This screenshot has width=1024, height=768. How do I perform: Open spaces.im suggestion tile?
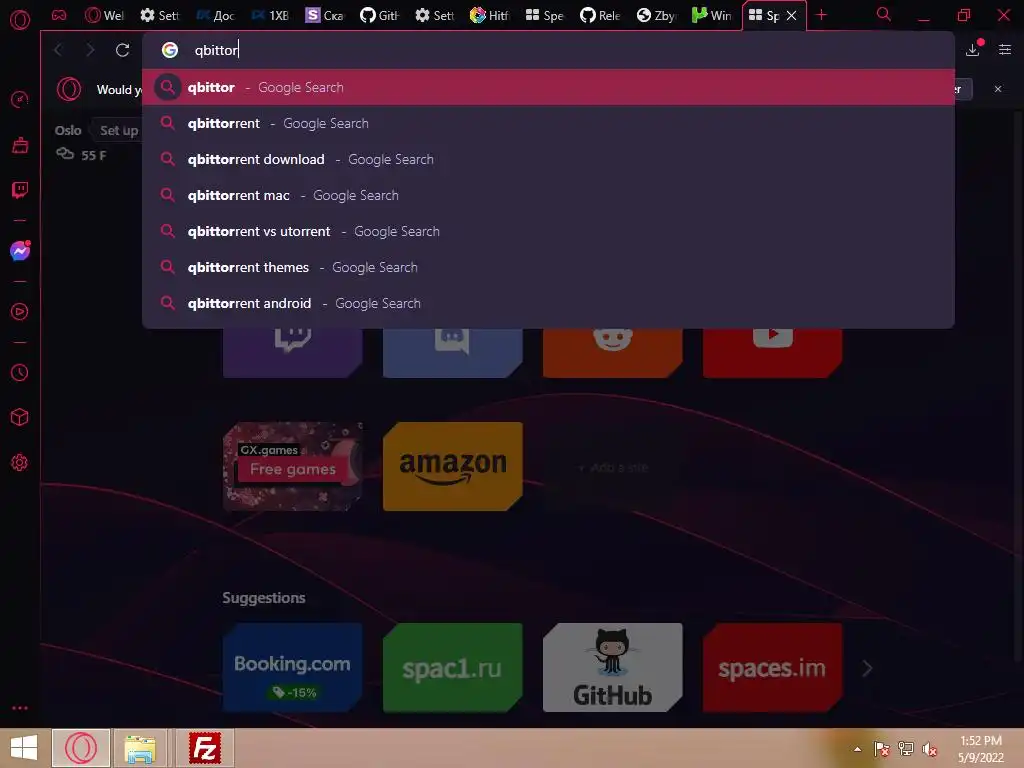point(773,667)
